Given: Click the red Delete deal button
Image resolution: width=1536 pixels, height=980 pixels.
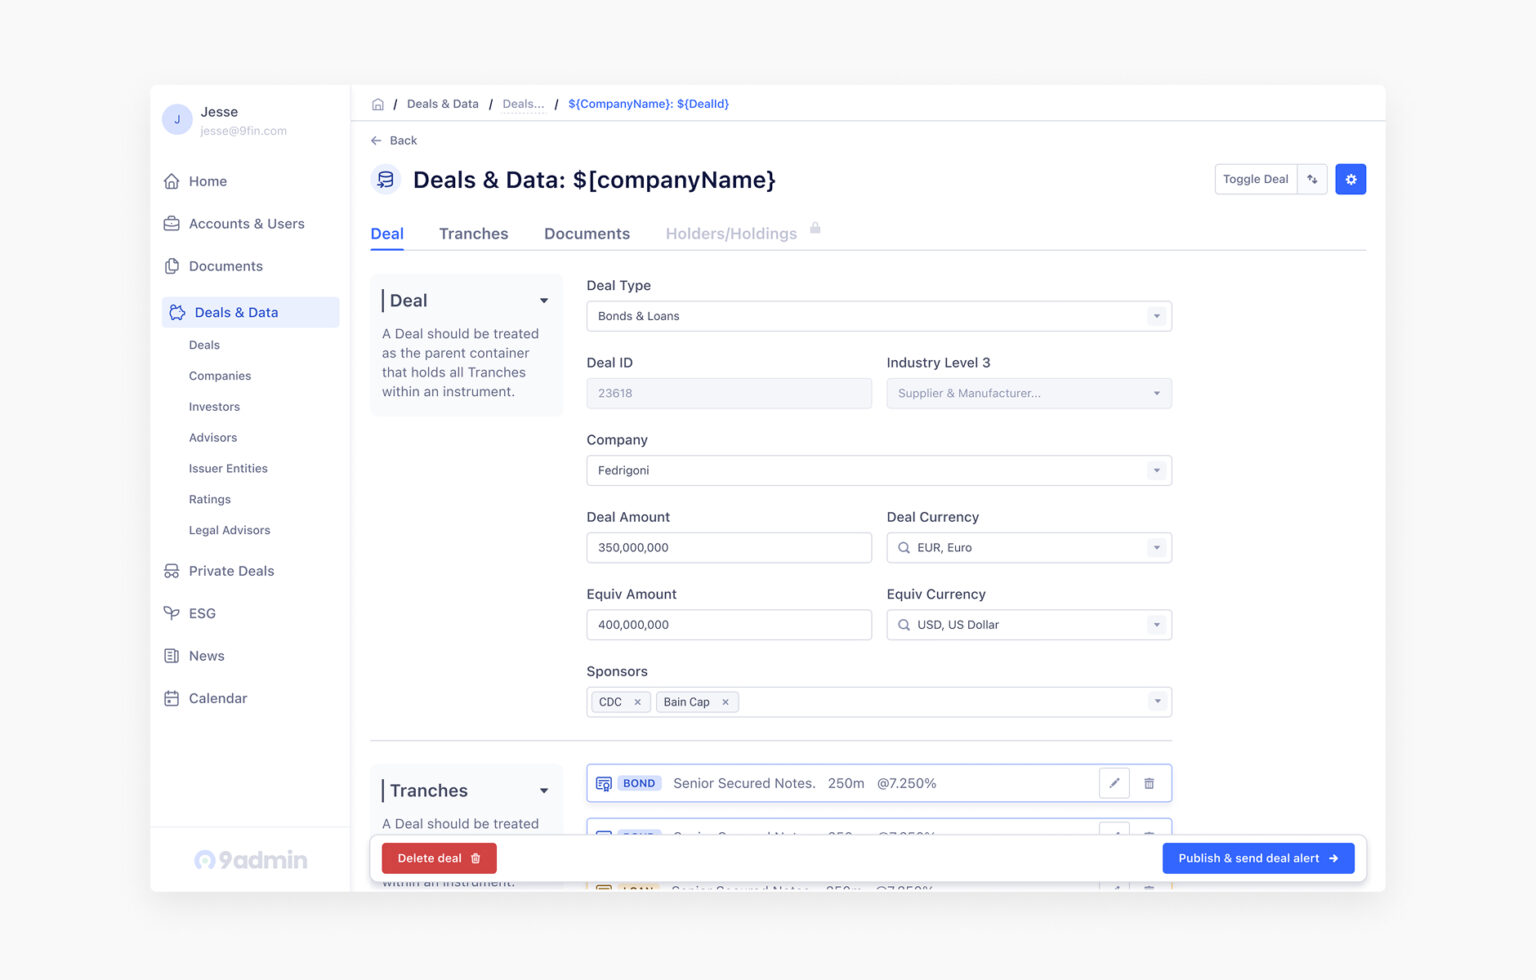Looking at the screenshot, I should click(x=439, y=858).
